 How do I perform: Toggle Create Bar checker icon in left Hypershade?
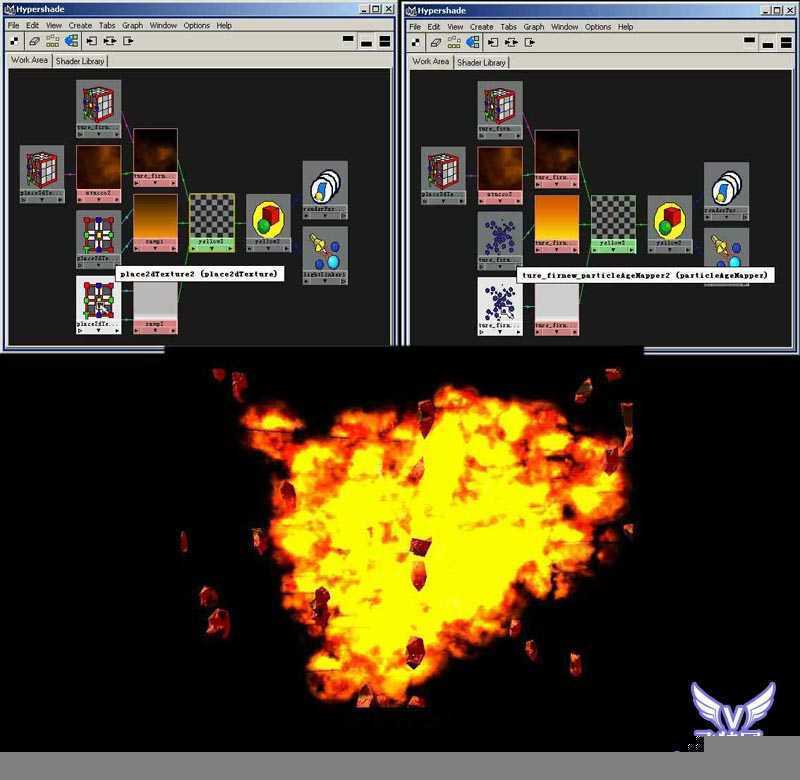pyautogui.click(x=15, y=41)
